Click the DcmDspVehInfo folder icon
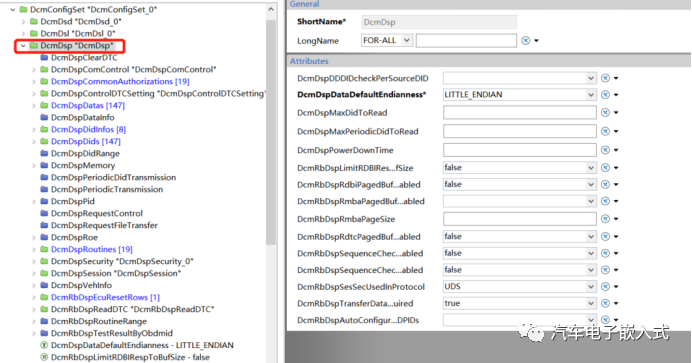The height and width of the screenshot is (363, 692). tap(44, 285)
